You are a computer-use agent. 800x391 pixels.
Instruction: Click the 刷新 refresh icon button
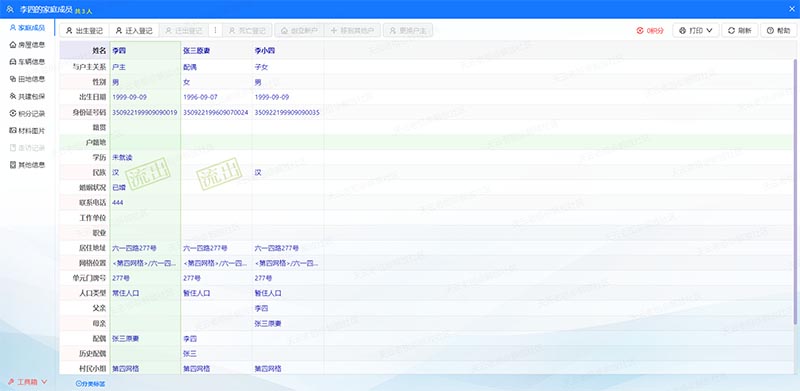point(740,31)
